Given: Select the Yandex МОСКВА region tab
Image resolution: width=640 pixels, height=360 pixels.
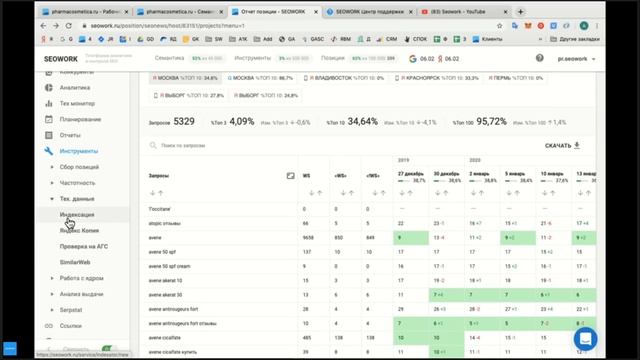Looking at the screenshot, I should 185,78.
